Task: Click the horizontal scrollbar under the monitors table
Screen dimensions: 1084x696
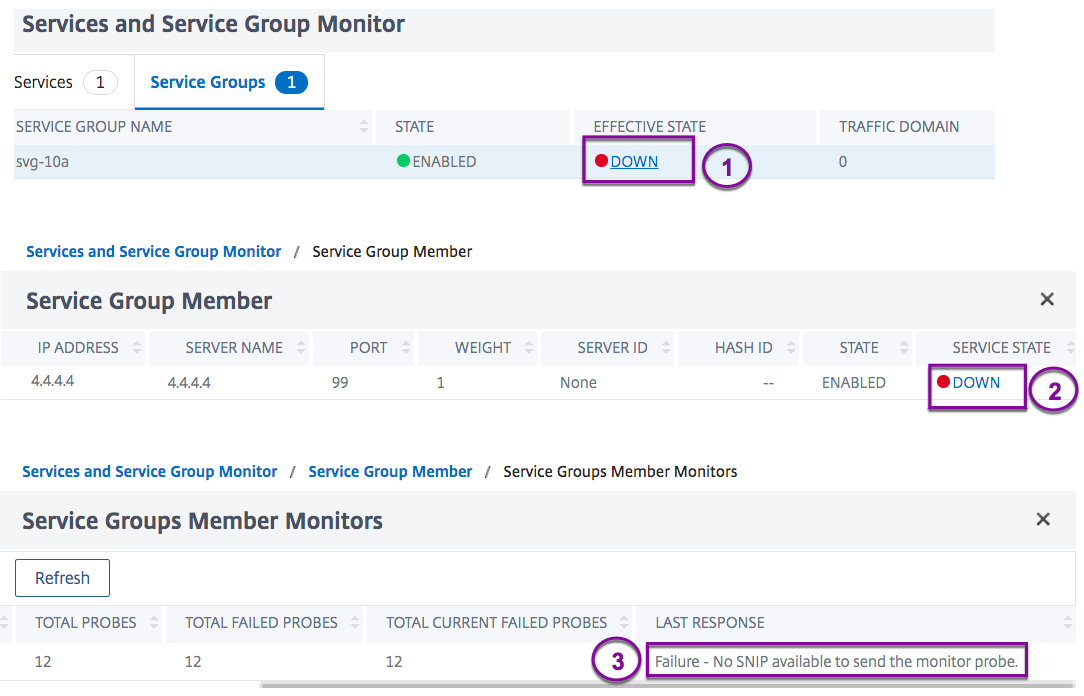Action: tap(667, 686)
